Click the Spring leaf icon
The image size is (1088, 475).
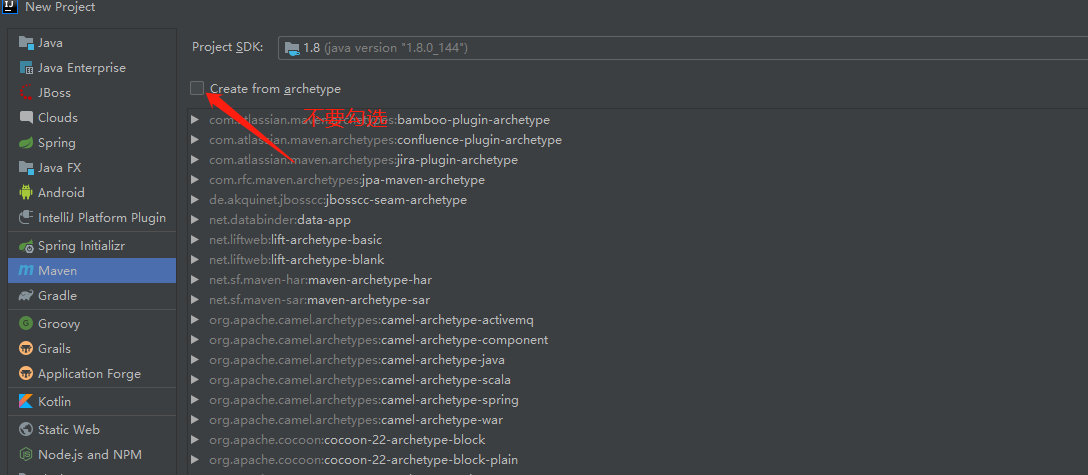tap(26, 143)
